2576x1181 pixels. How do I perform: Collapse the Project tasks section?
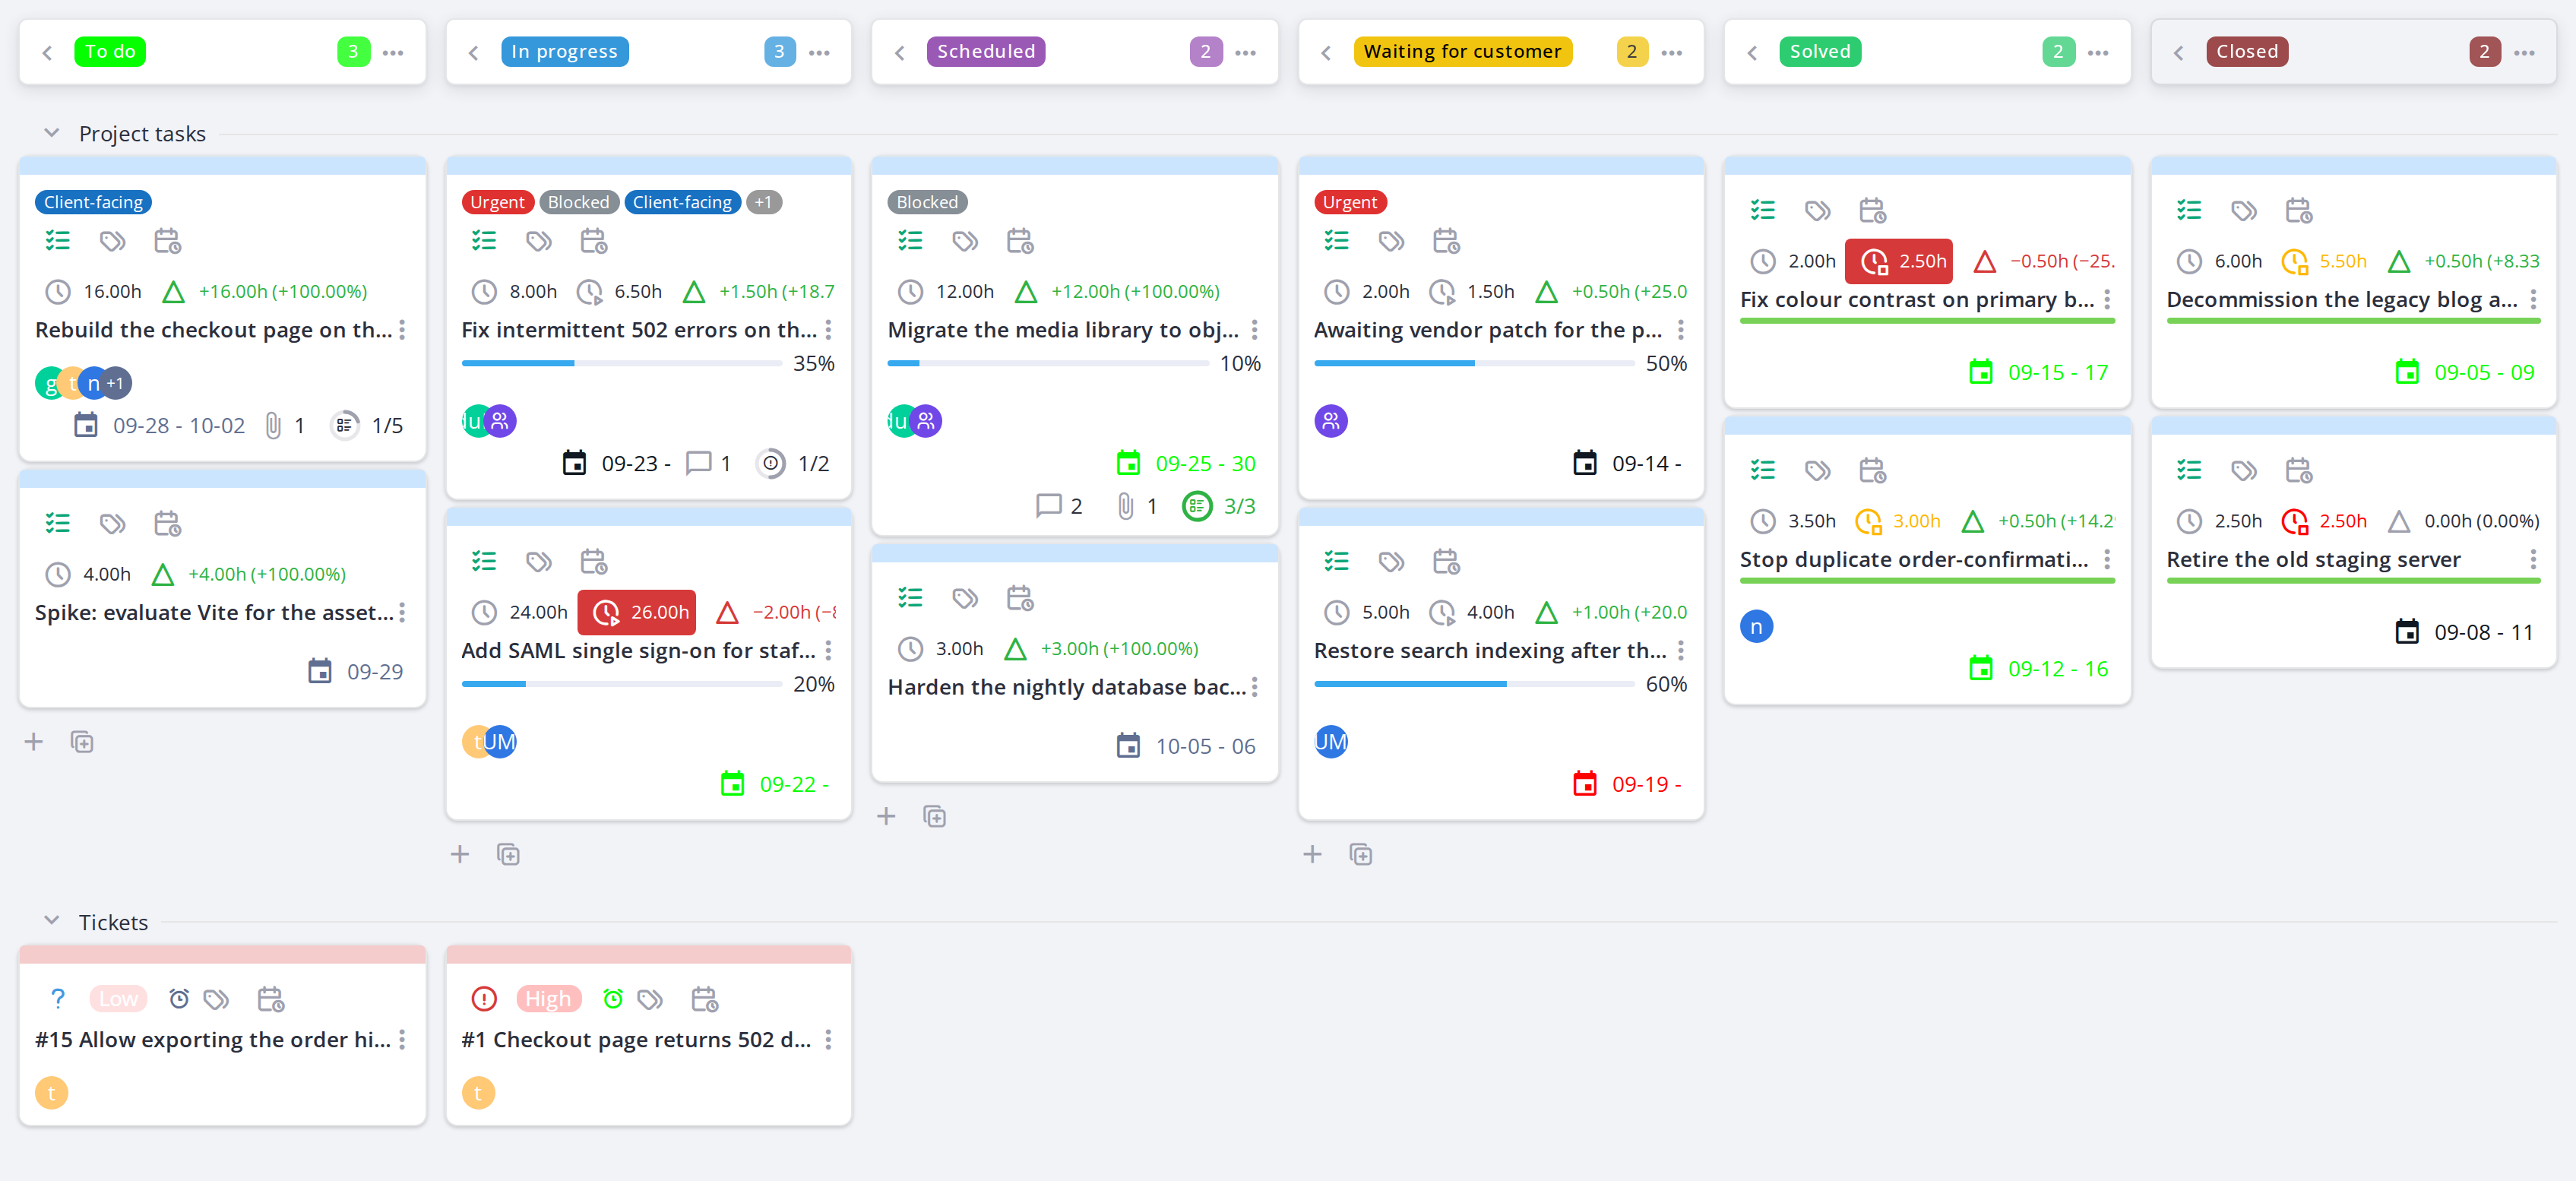pyautogui.click(x=52, y=133)
